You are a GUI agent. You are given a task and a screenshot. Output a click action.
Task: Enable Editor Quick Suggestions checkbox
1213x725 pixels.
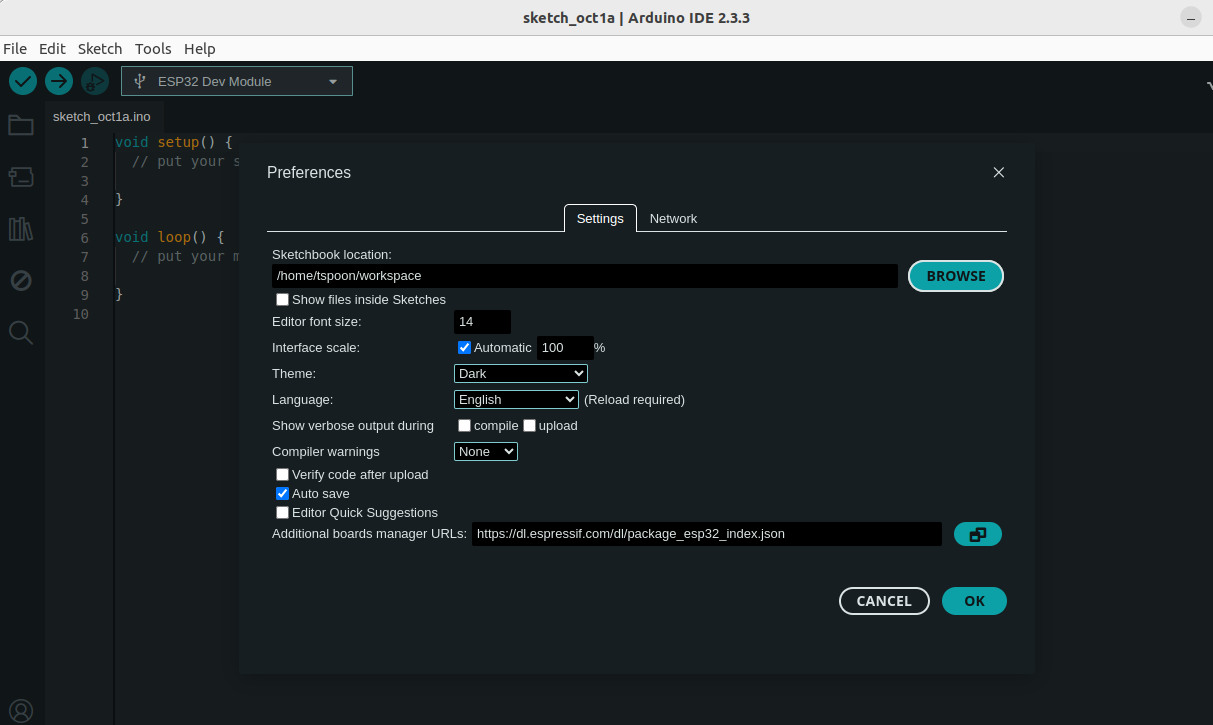(283, 513)
